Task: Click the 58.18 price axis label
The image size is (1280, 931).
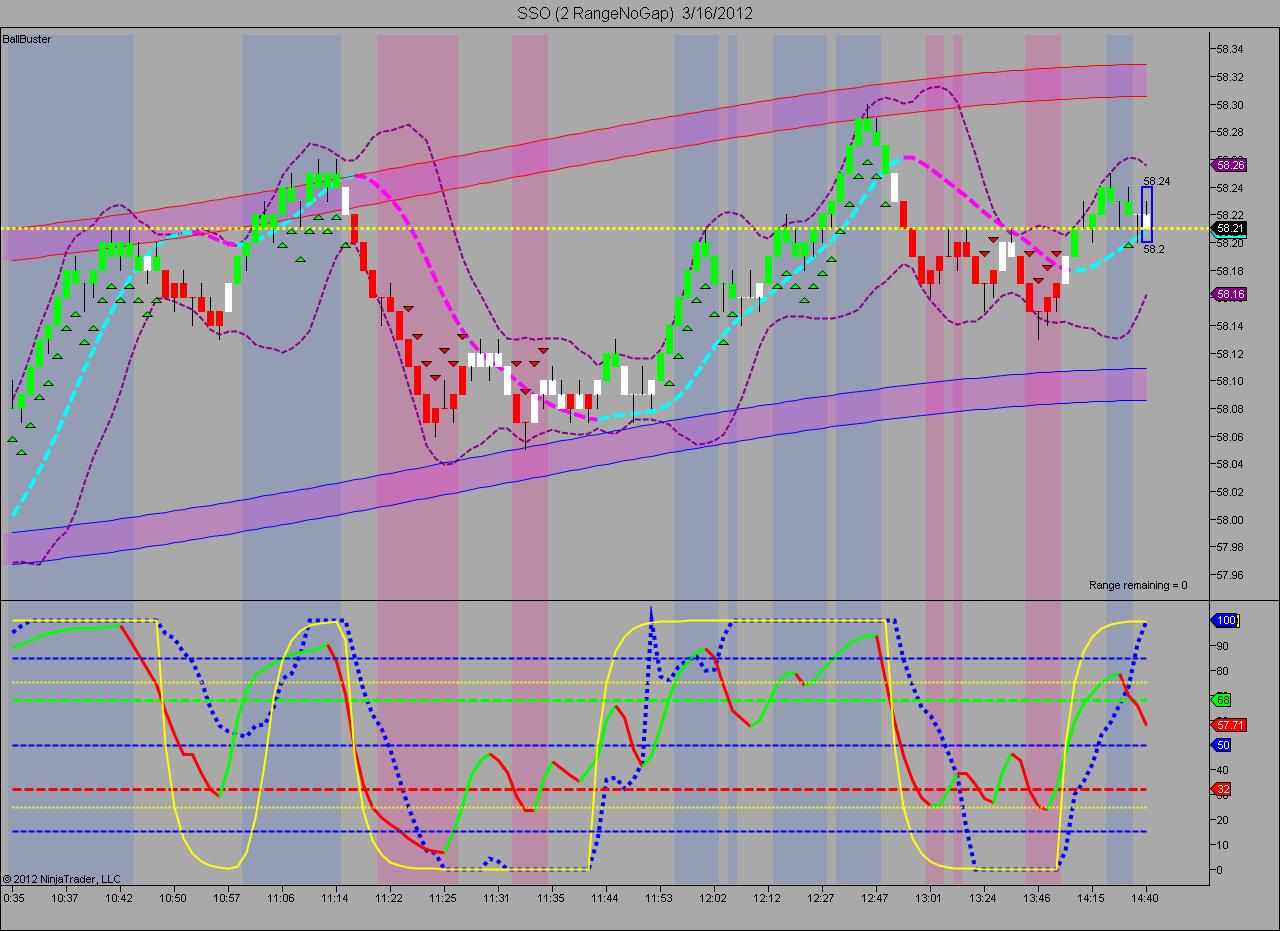Action: click(x=1230, y=271)
